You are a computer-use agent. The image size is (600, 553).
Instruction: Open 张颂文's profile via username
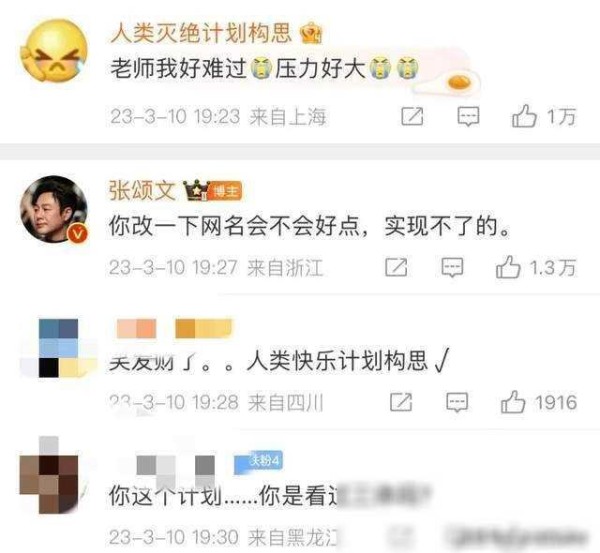[142, 190]
